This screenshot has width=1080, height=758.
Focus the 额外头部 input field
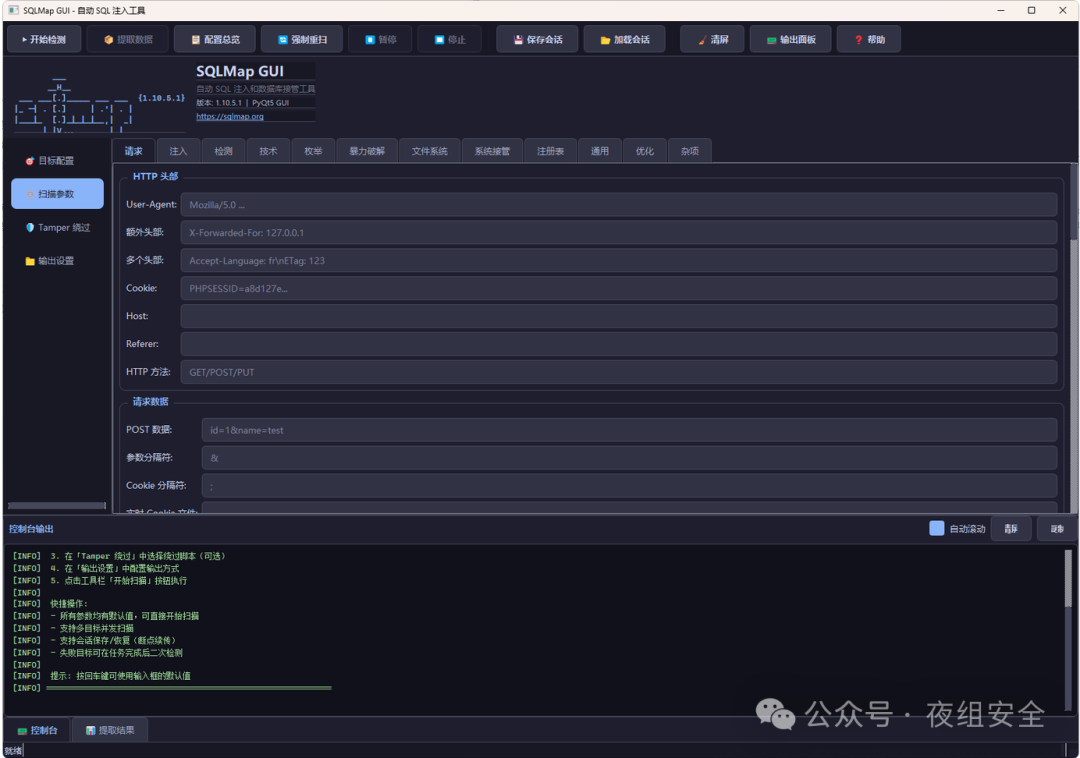619,233
